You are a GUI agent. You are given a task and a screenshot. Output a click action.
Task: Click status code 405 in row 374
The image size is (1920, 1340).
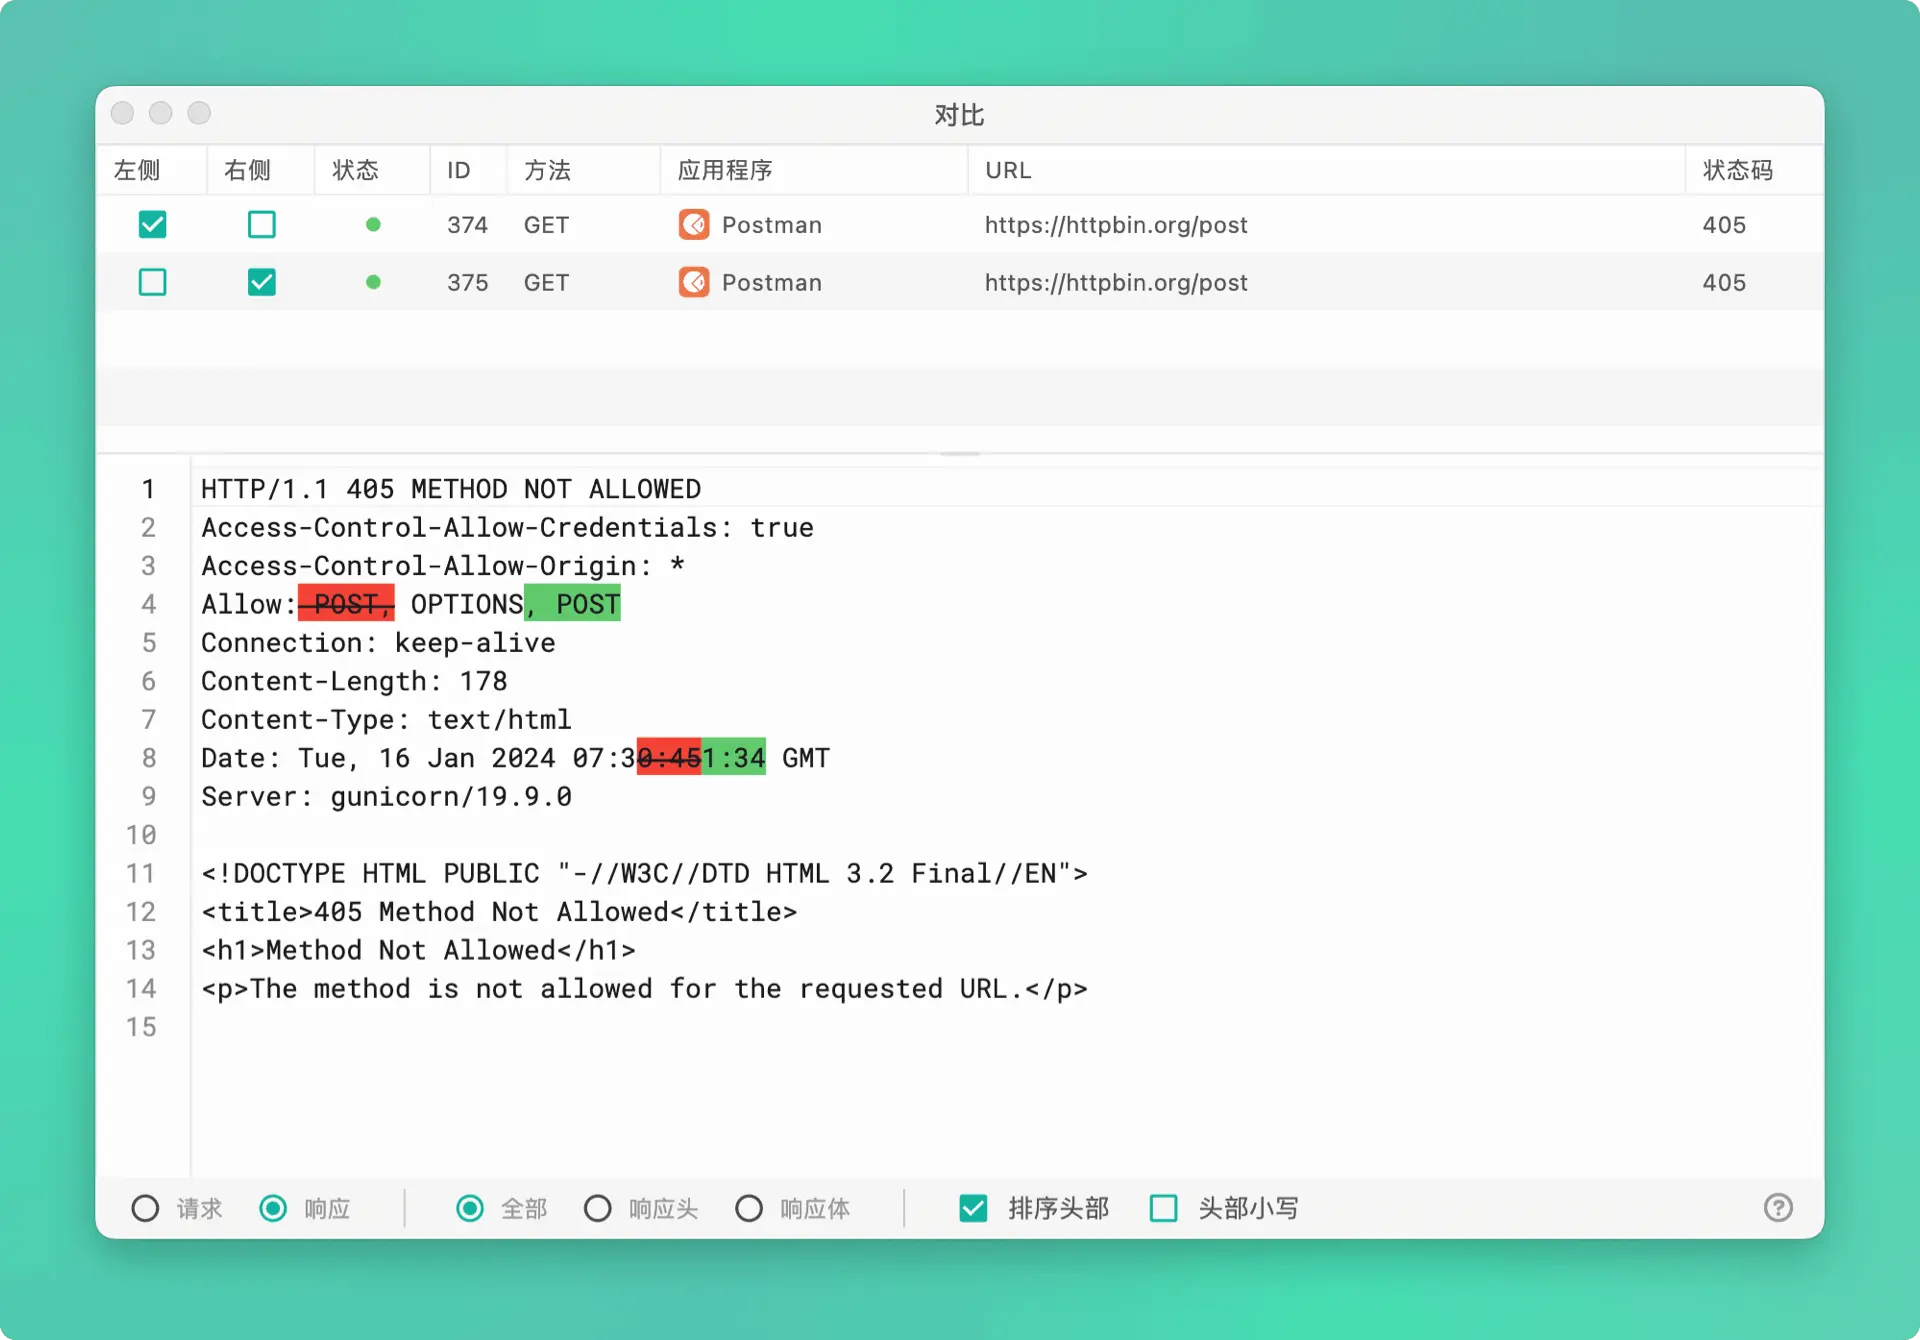[x=1724, y=225]
